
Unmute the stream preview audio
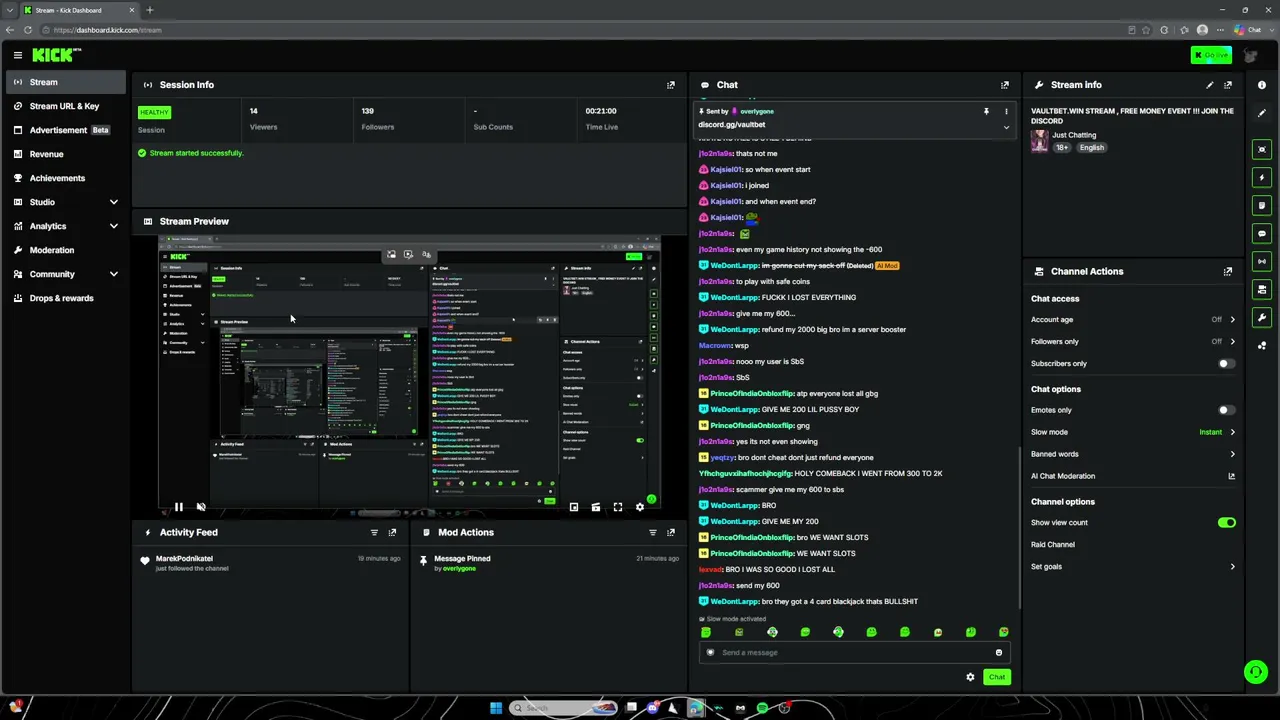click(x=201, y=507)
